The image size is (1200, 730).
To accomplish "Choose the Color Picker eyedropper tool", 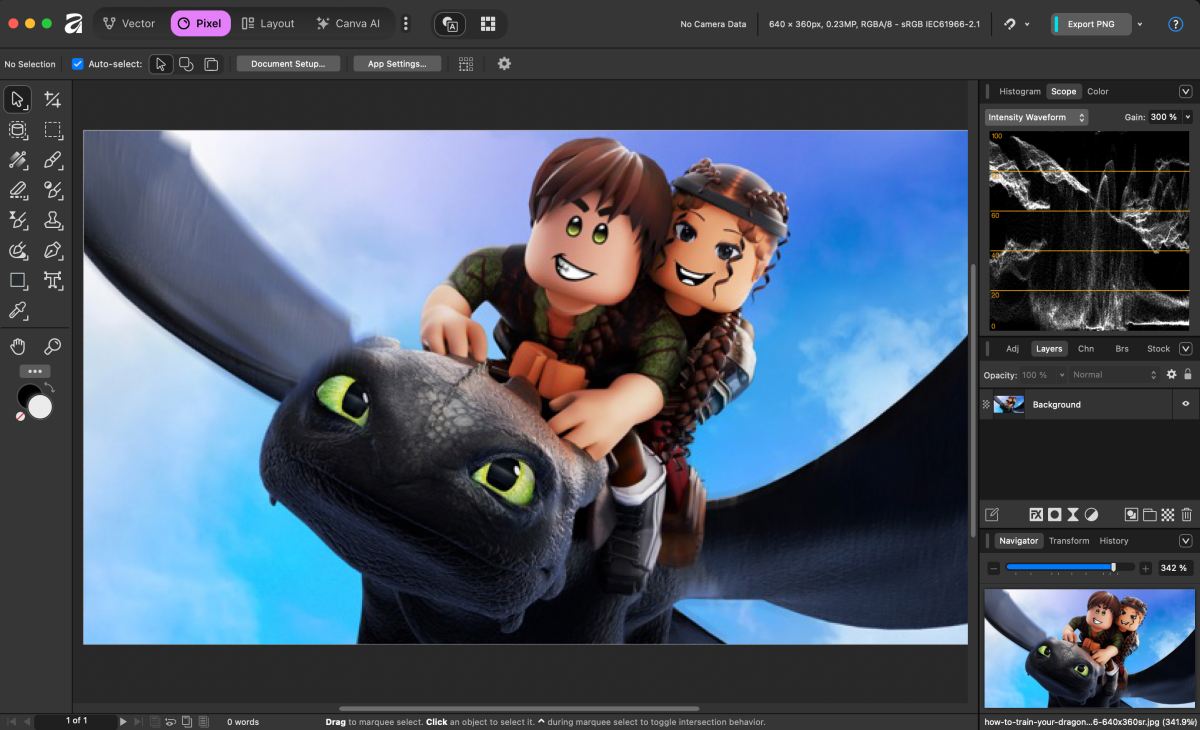I will tap(18, 311).
